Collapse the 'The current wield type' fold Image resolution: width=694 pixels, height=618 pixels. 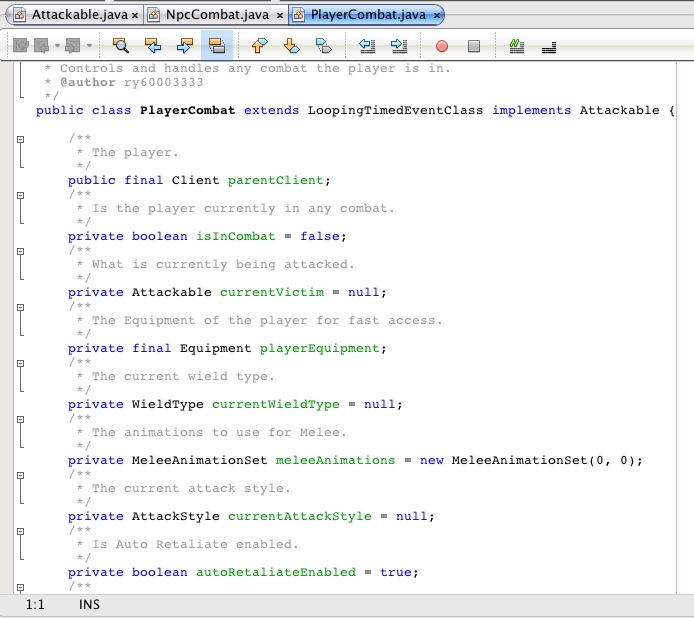tap(20, 363)
